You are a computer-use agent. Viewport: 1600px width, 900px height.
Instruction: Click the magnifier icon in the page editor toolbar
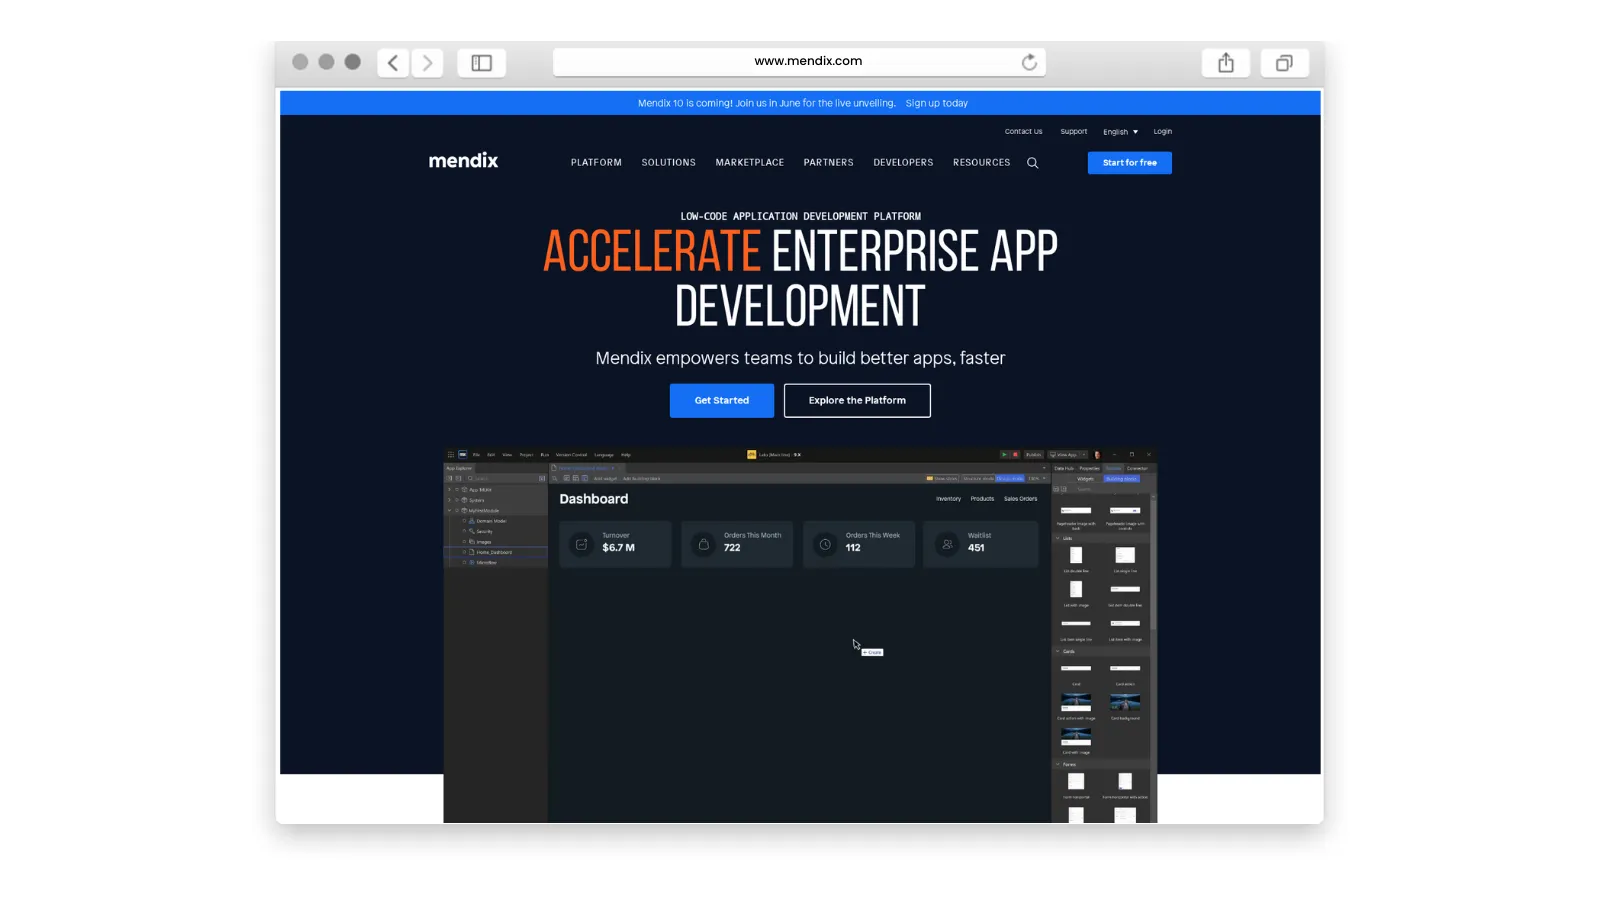(555, 478)
